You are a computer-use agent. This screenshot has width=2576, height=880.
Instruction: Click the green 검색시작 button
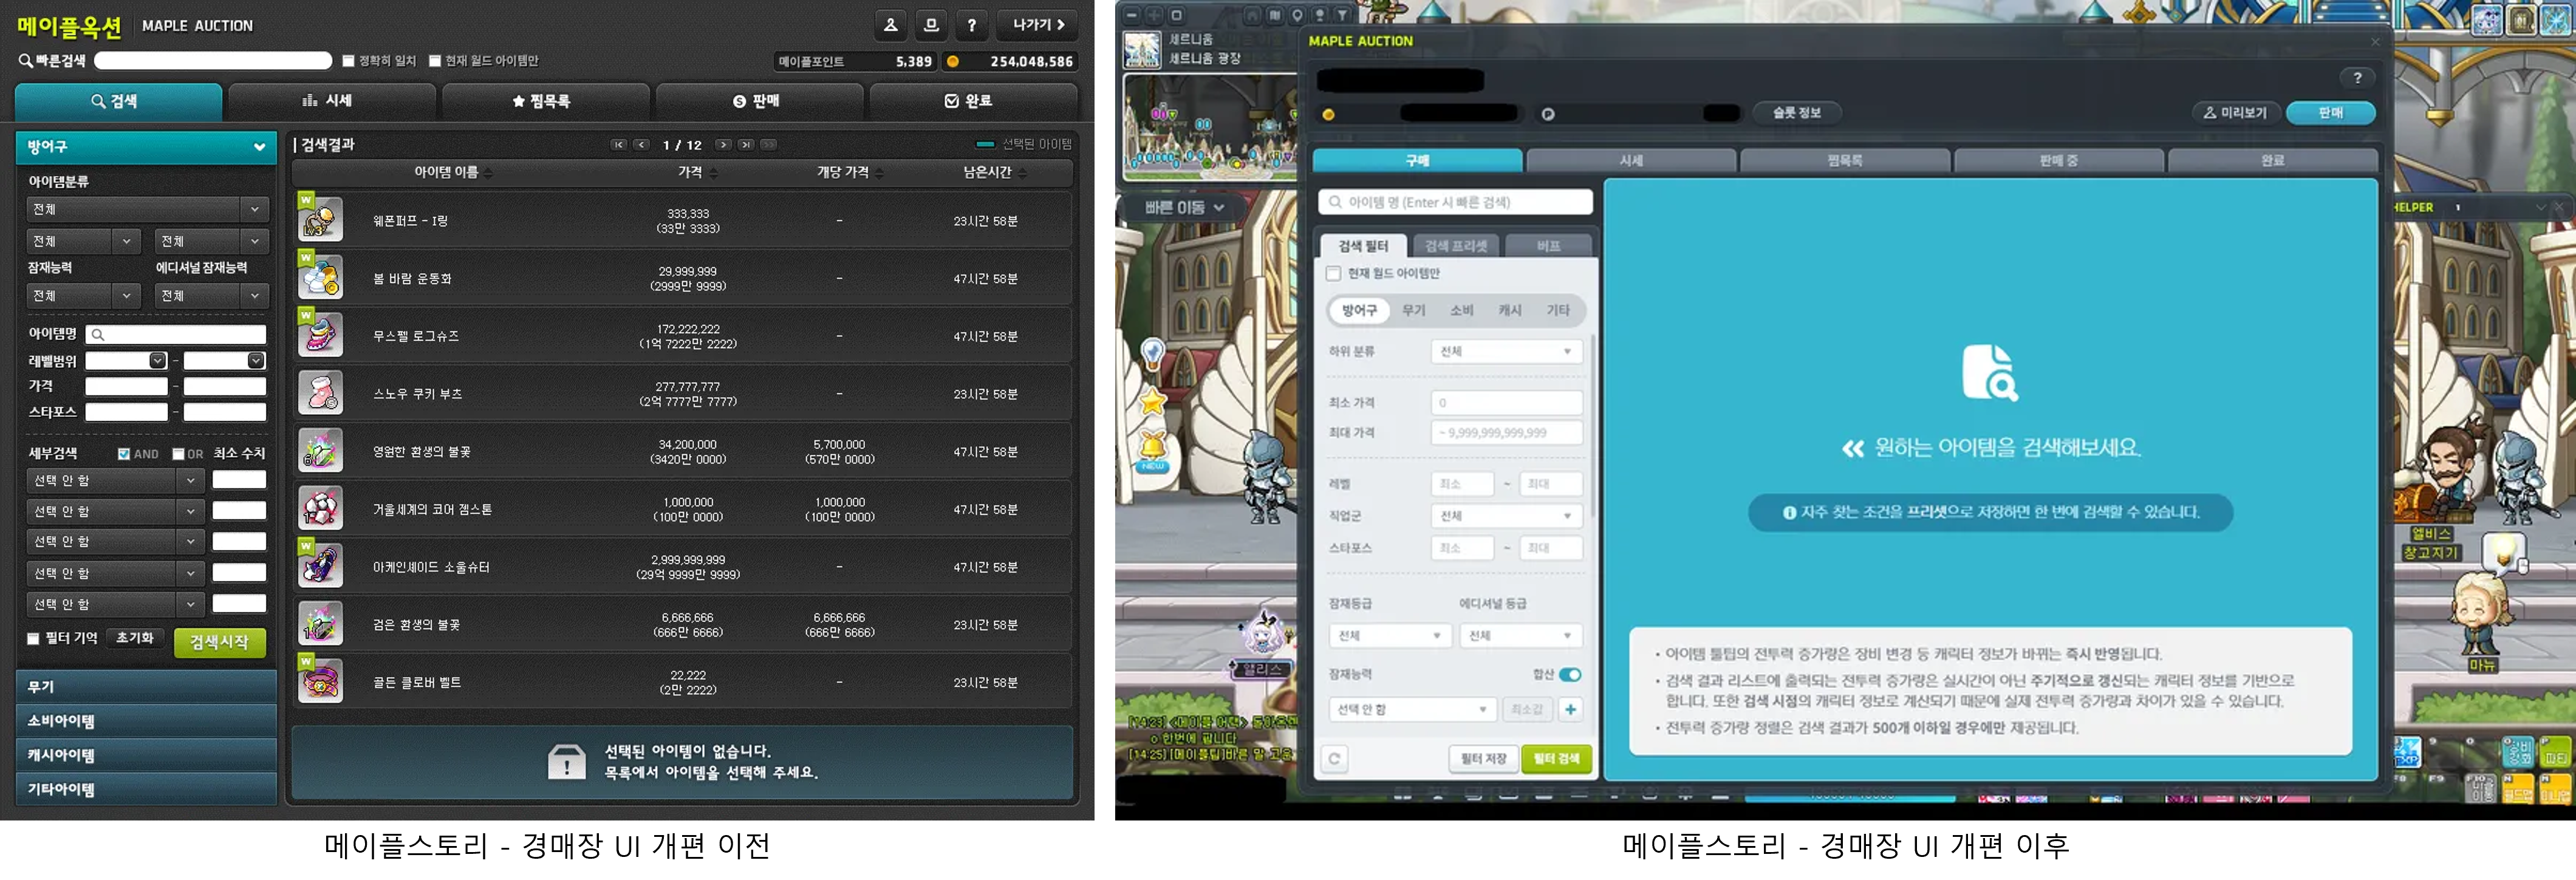pos(220,642)
